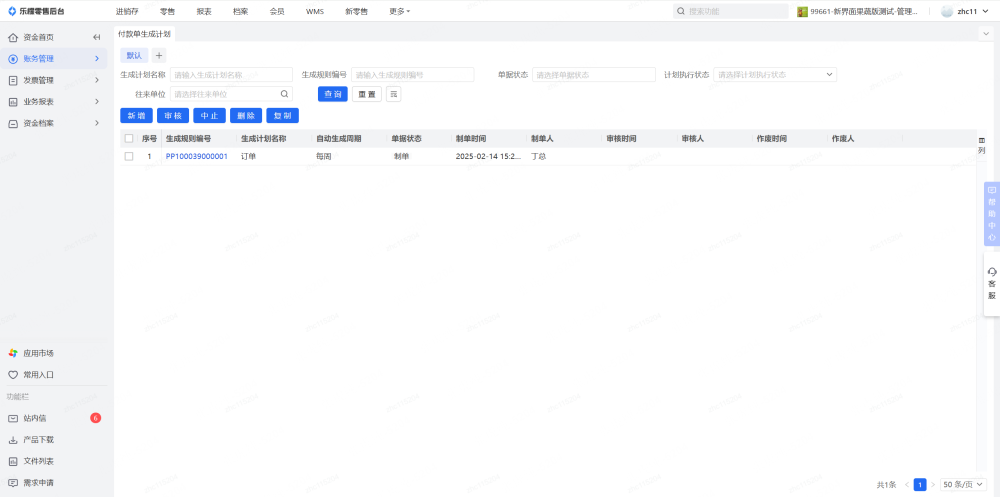Tick the select-all checkbox in table header
The height and width of the screenshot is (497, 1000).
point(128,139)
